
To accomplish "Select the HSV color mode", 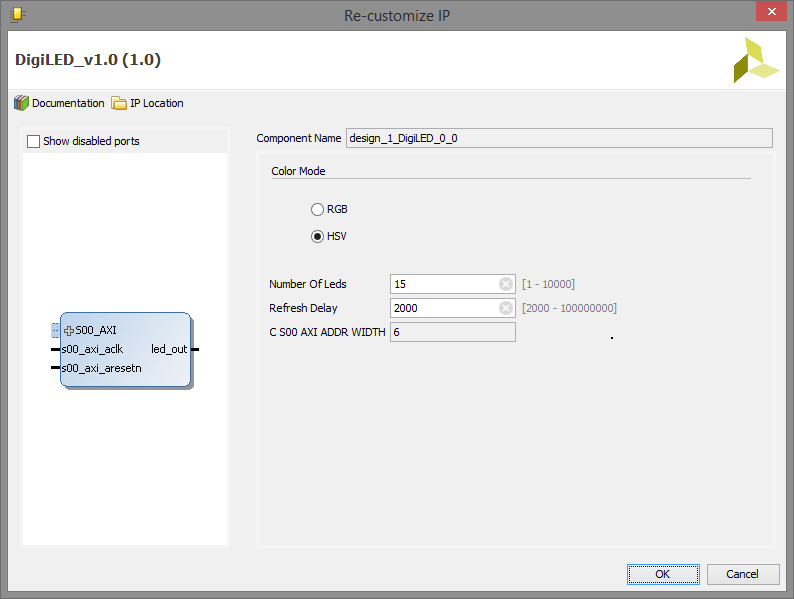I will click(x=317, y=236).
